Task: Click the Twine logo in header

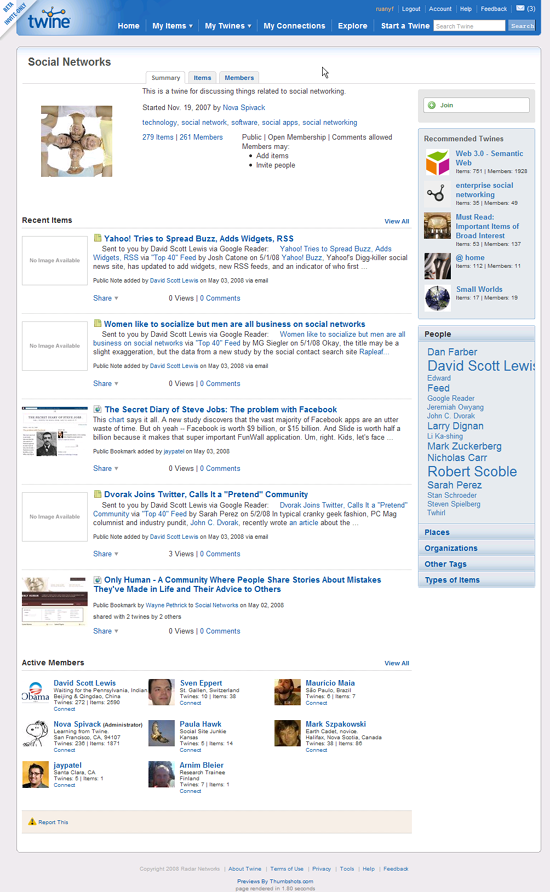Action: pos(49,19)
